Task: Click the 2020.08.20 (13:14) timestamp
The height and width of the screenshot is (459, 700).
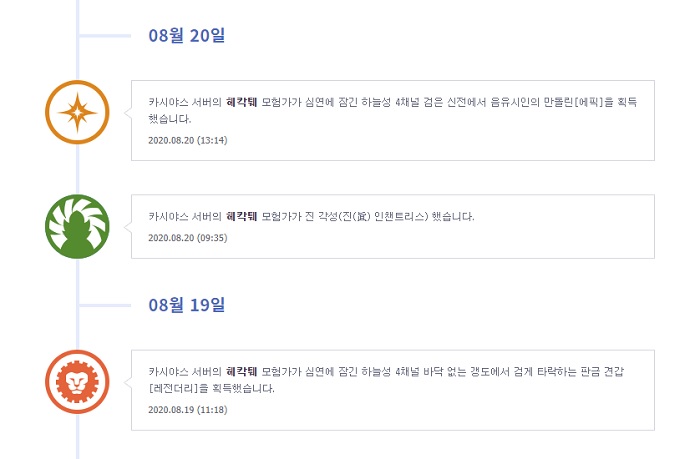Action: pos(188,140)
